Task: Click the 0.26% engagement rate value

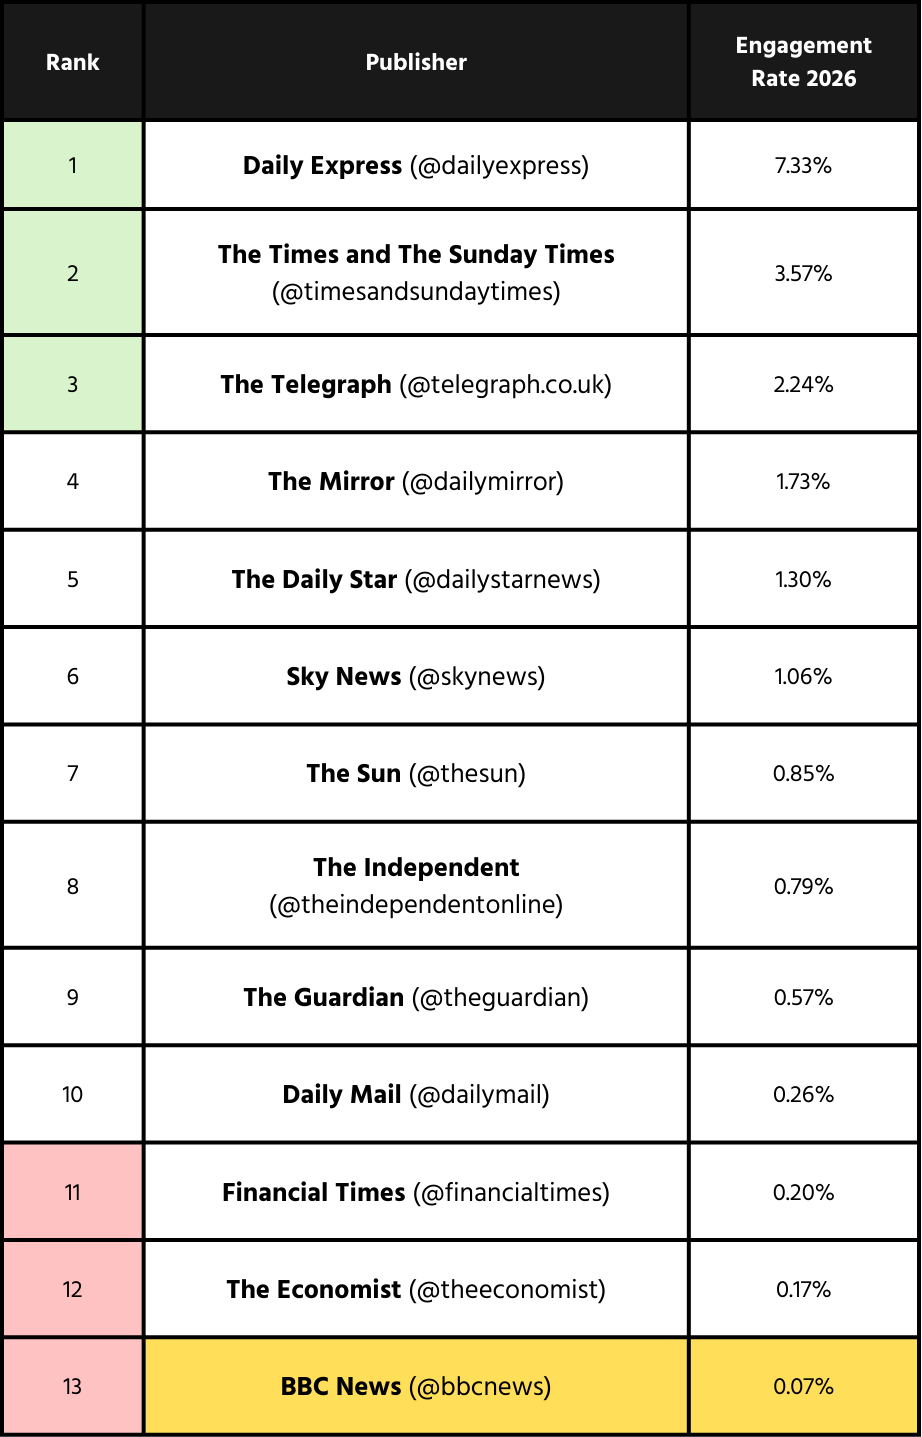Action: tap(803, 1095)
